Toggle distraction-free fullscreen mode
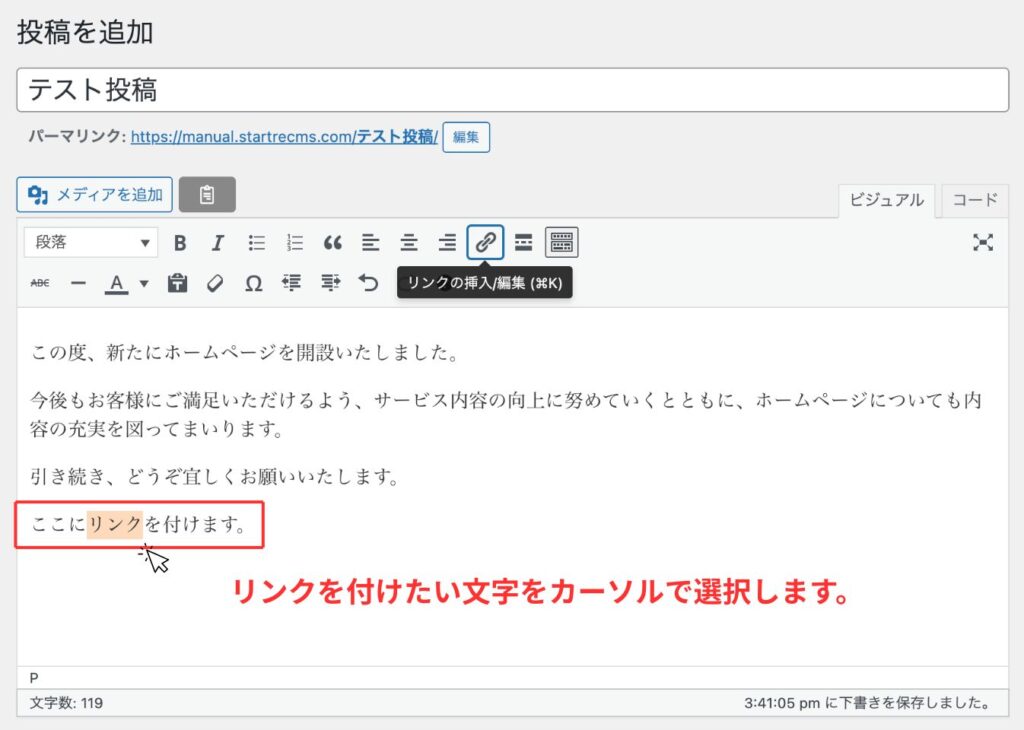Image resolution: width=1024 pixels, height=730 pixels. (983, 242)
